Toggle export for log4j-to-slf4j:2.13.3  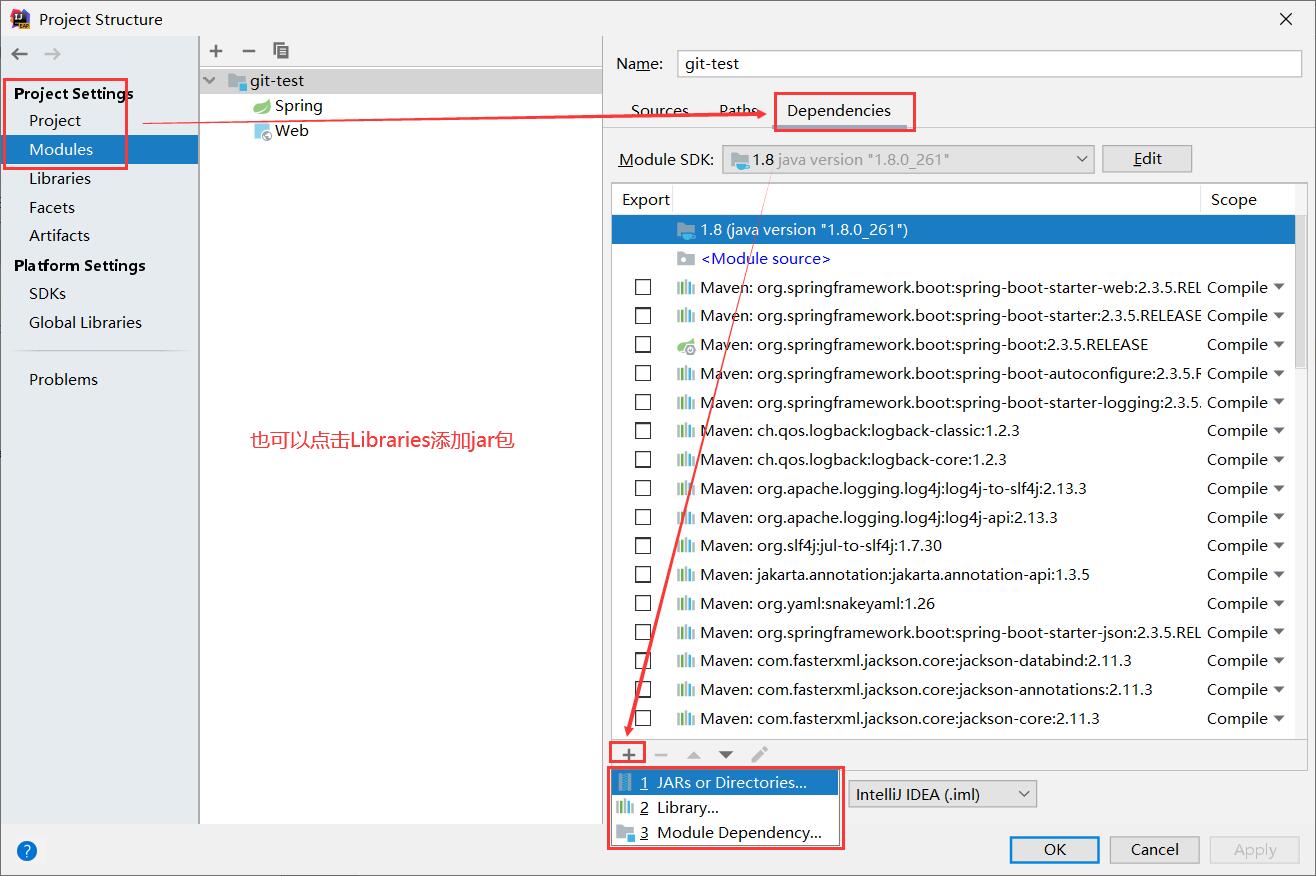point(643,488)
